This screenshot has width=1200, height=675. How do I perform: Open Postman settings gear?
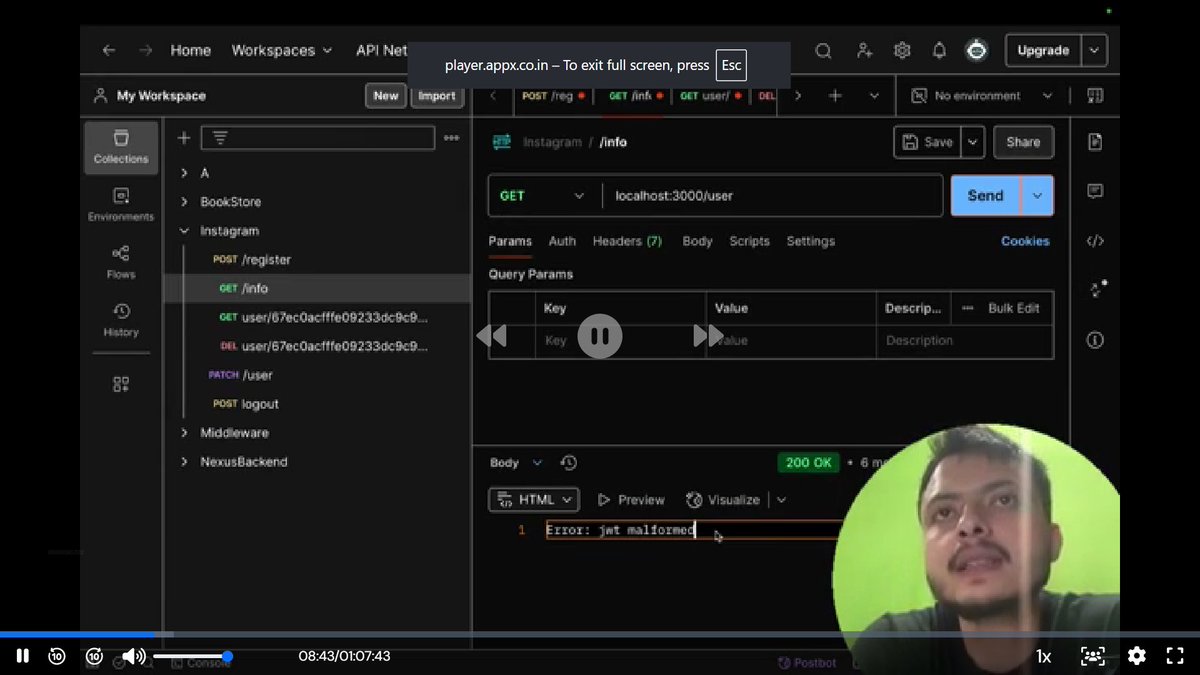[x=902, y=51]
